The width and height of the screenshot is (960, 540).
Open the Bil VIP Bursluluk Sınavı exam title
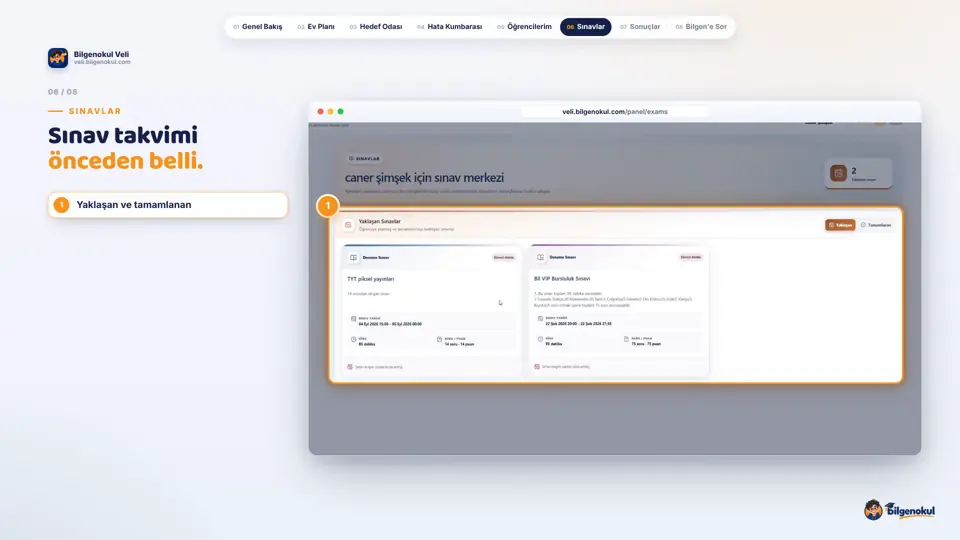tap(562, 278)
